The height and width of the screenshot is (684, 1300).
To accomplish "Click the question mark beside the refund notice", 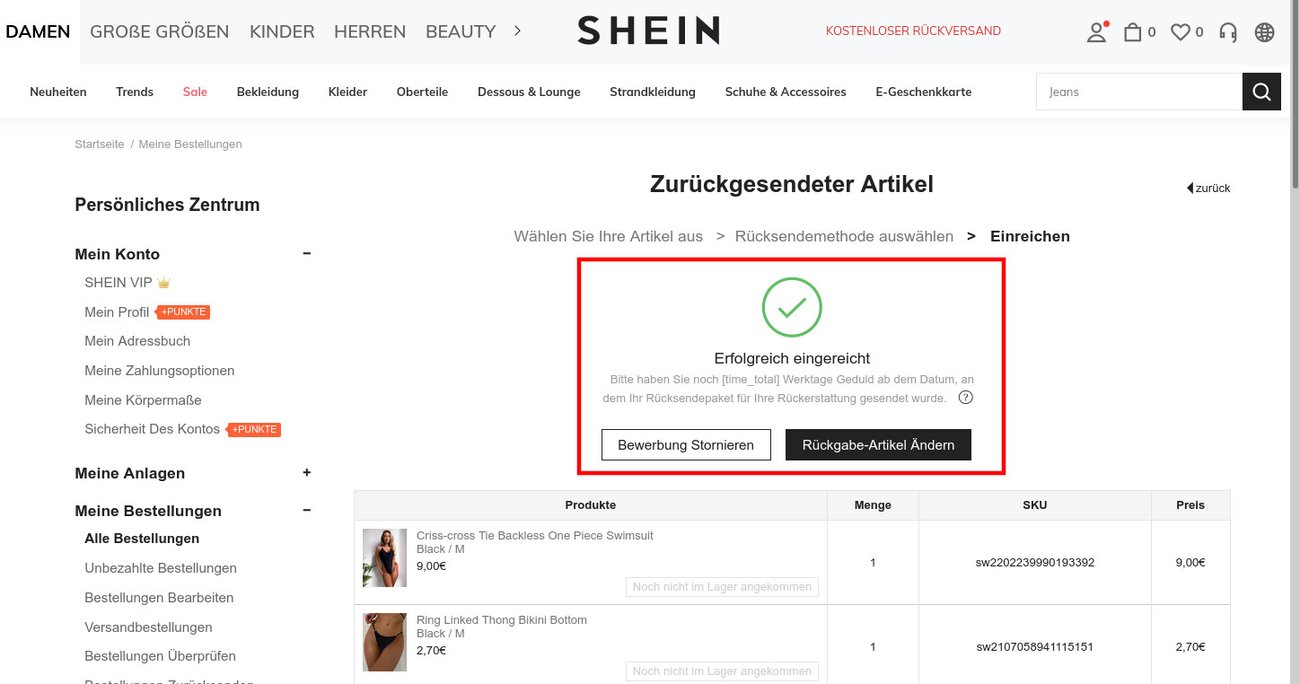I will pos(965,397).
